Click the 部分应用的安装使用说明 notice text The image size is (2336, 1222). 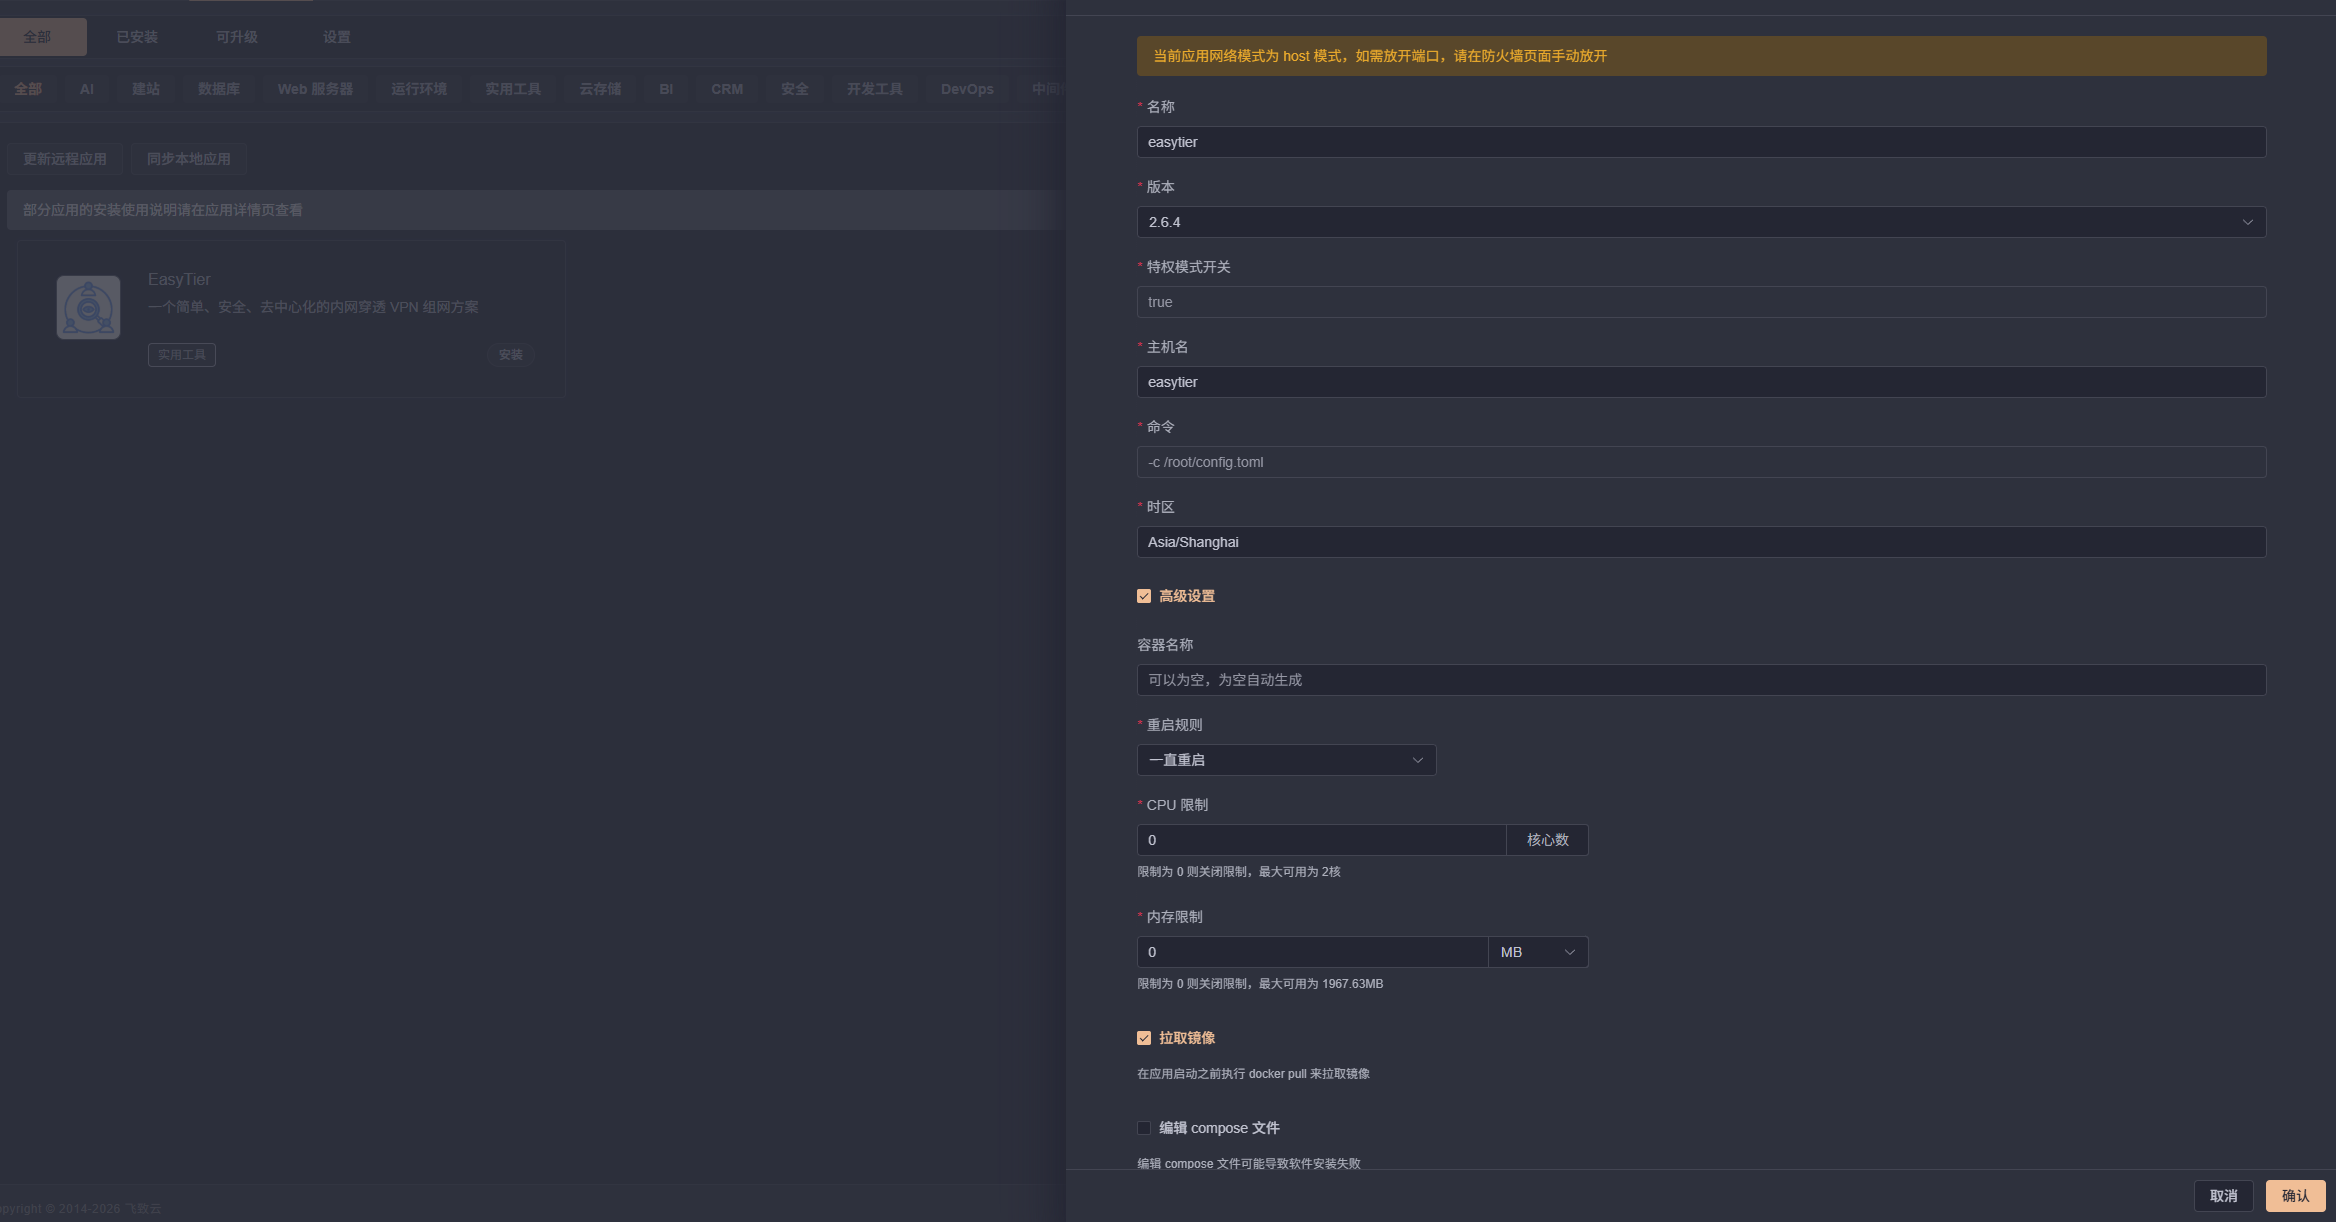(163, 210)
